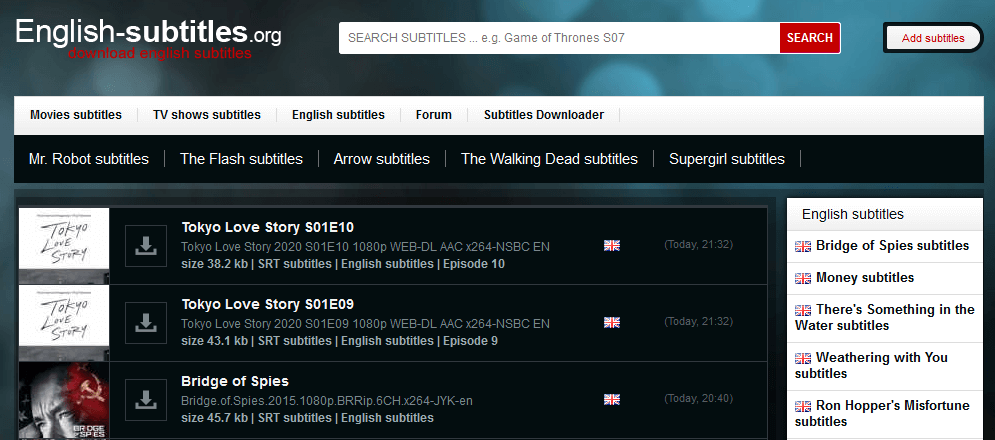The image size is (995, 440).
Task: Click download icon for Tokyo Love Story S01E09
Action: tap(146, 323)
